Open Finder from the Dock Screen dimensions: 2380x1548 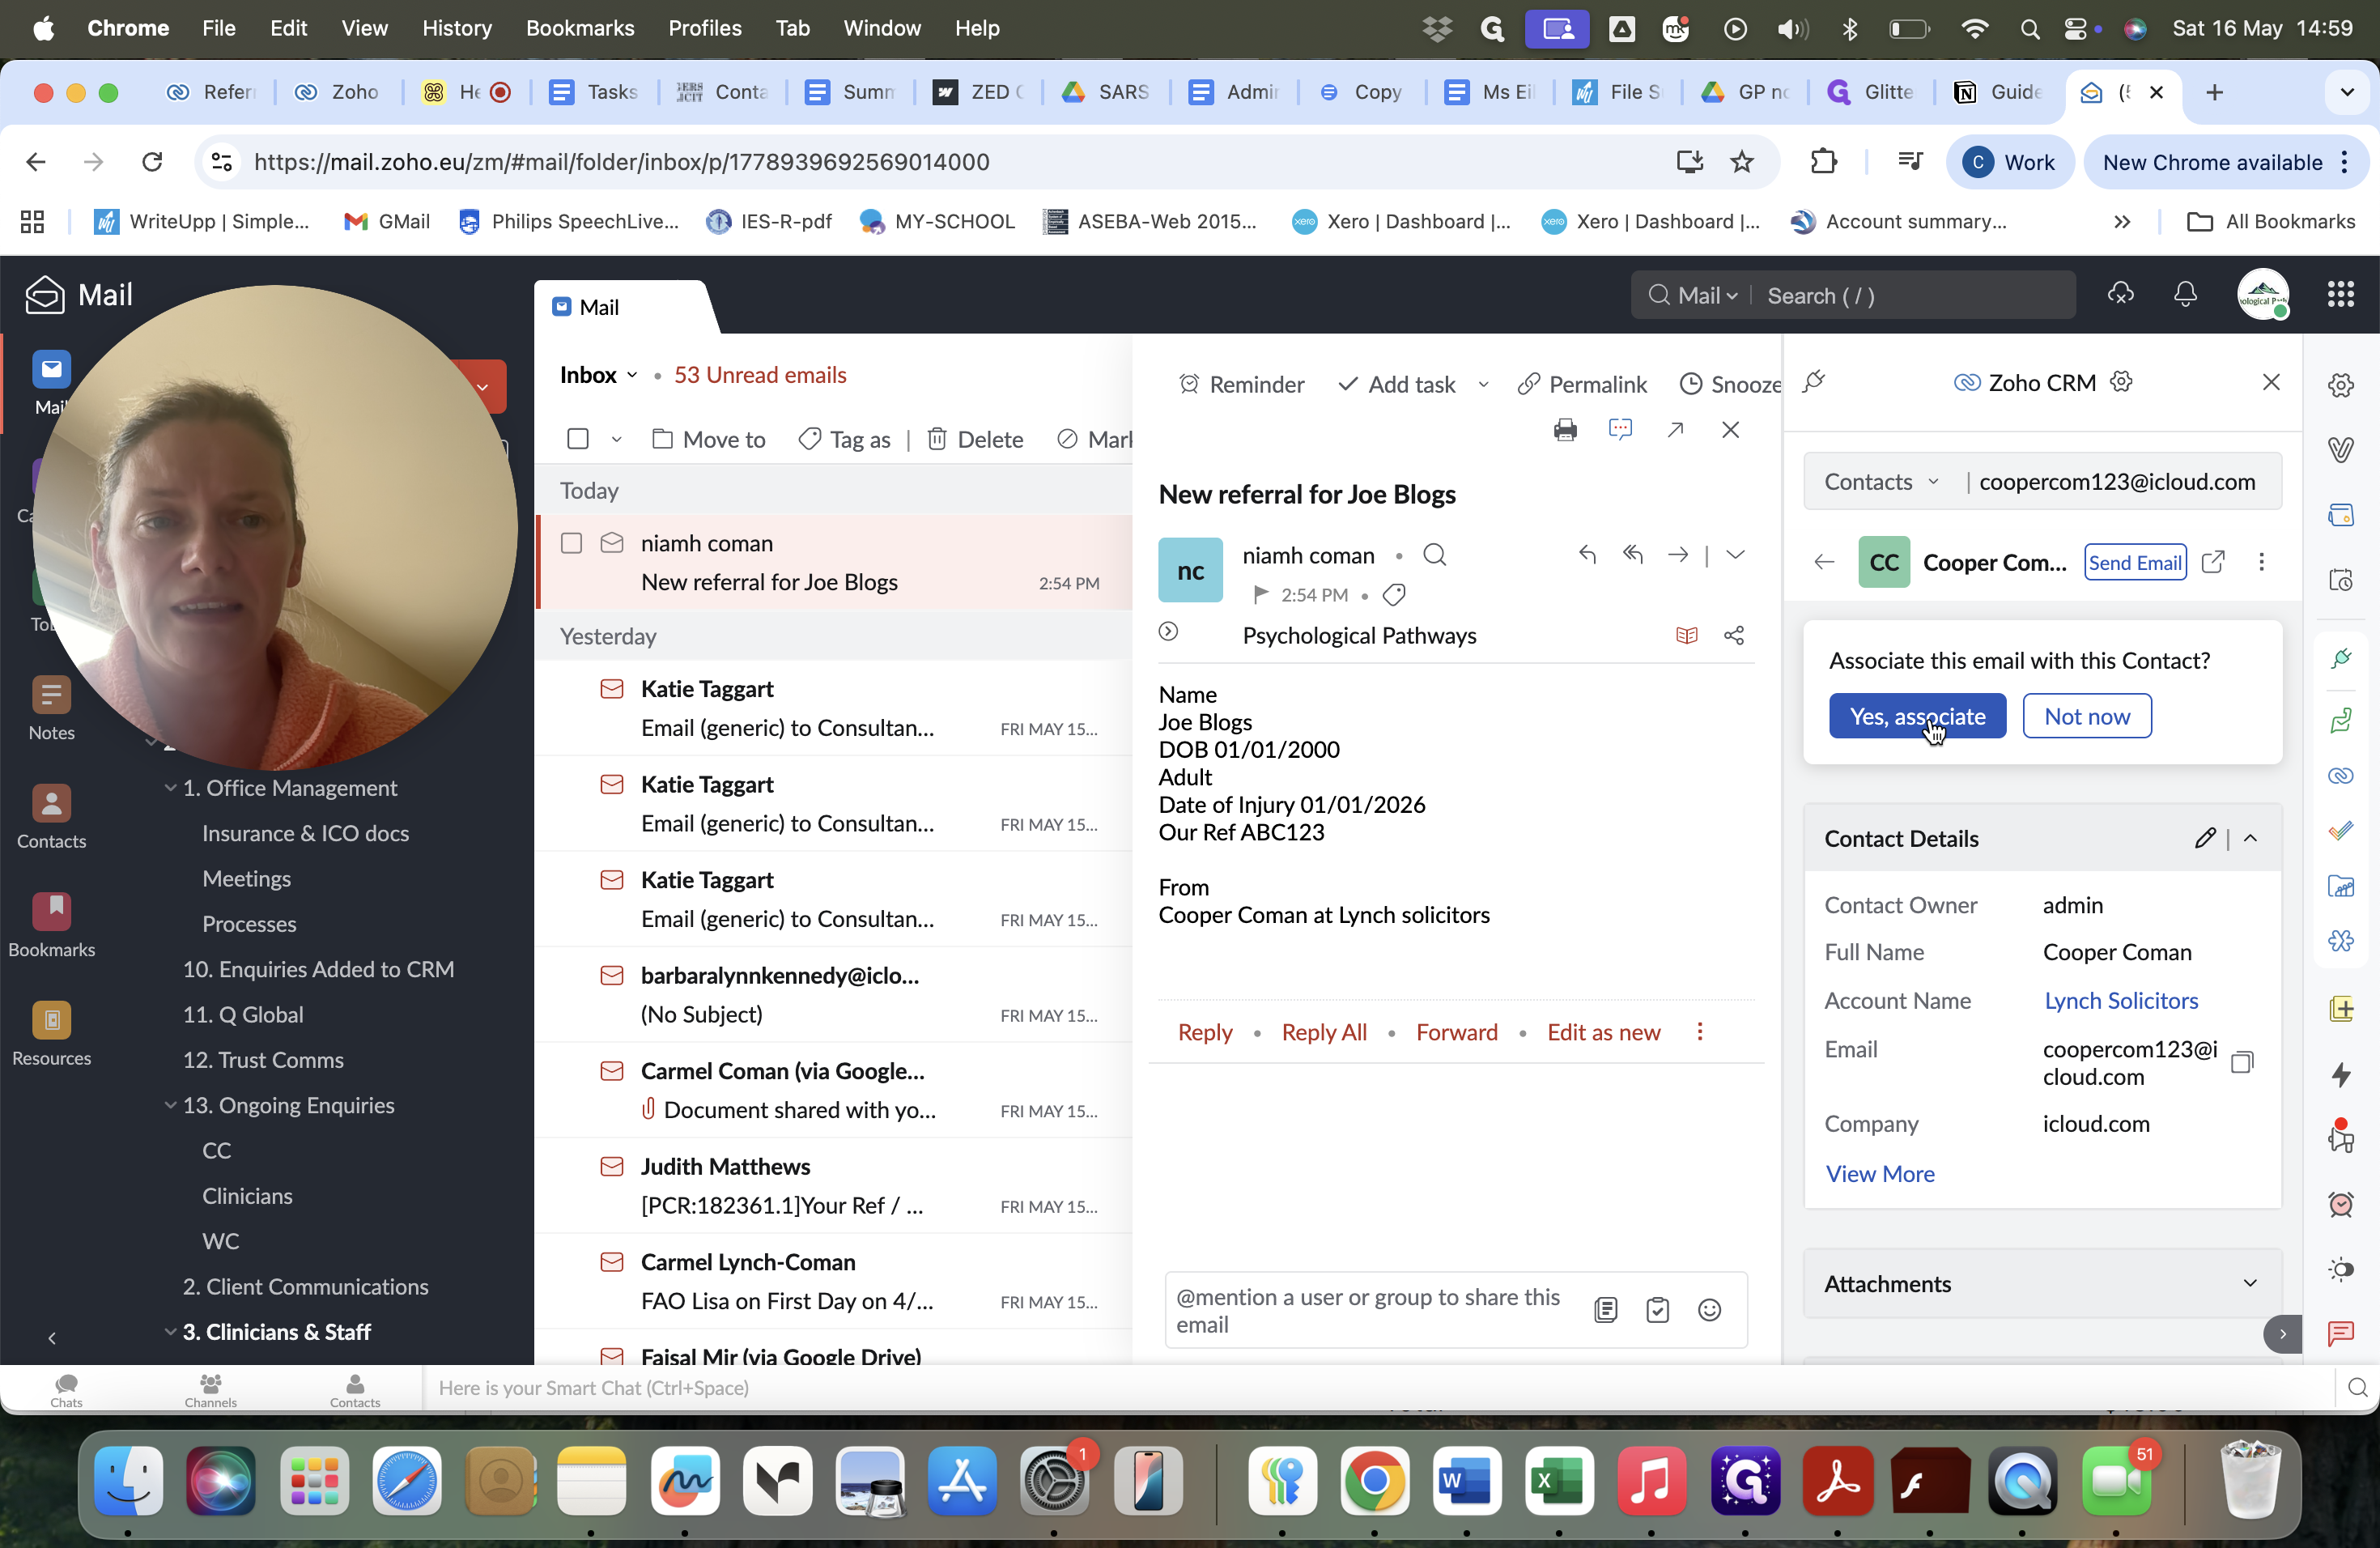tap(129, 1481)
